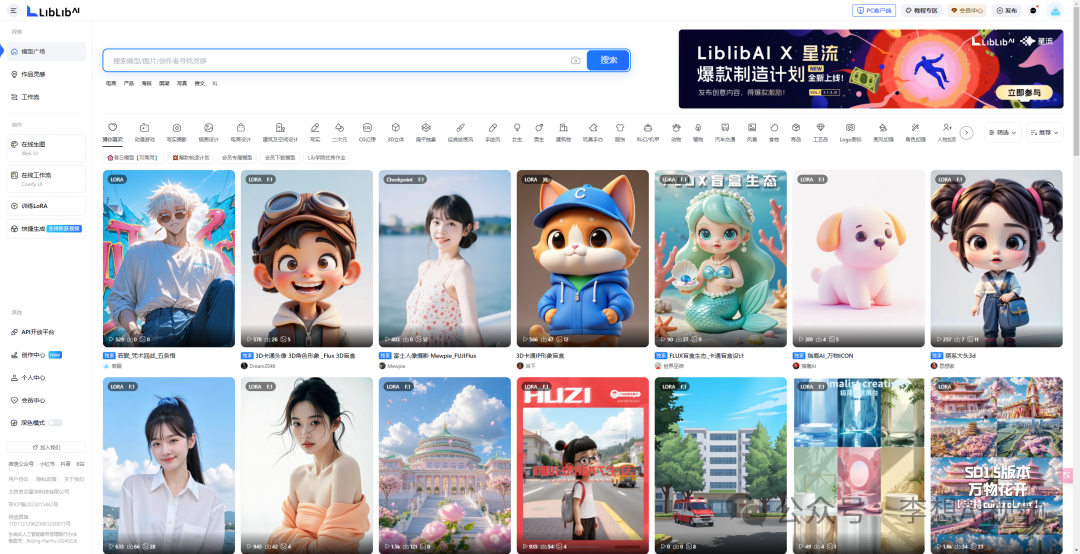Open the 模型广场 sidebar item

[x=46, y=52]
